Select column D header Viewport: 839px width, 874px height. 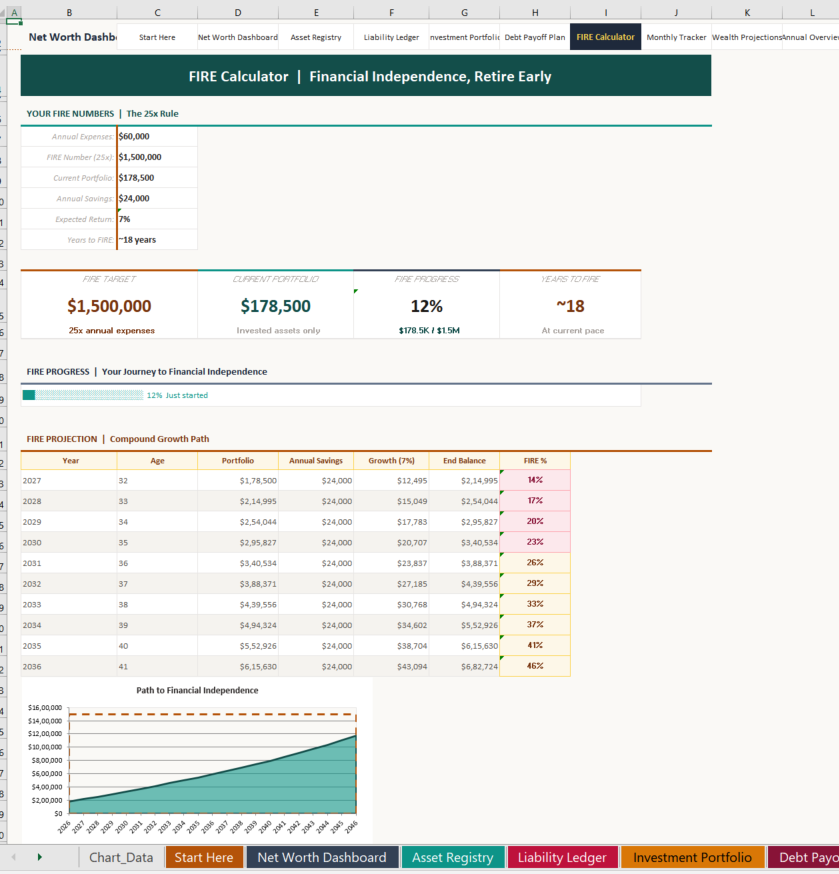(x=237, y=12)
